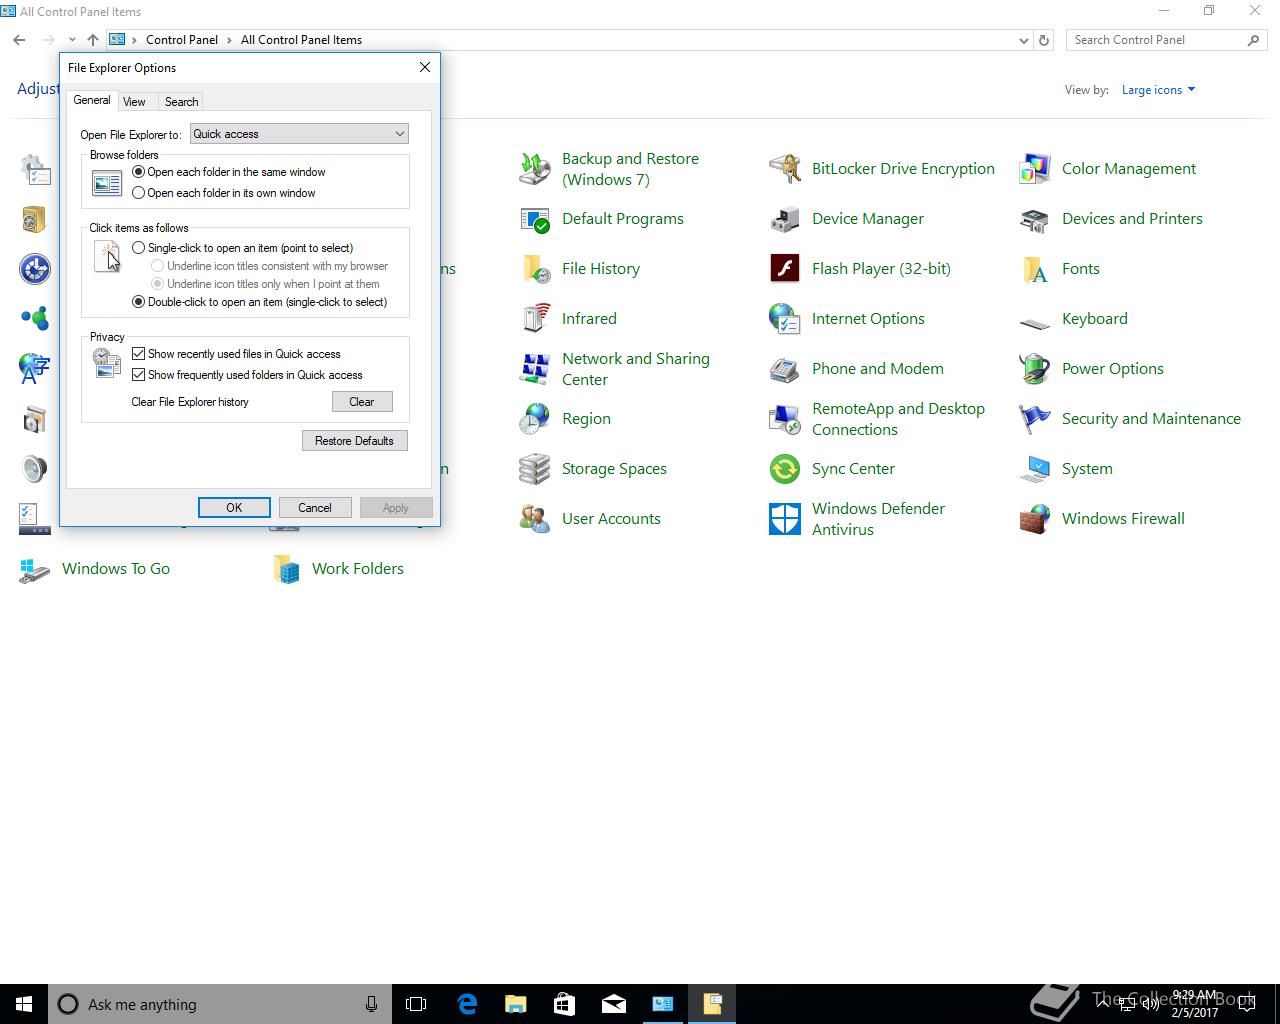The height and width of the screenshot is (1024, 1280).
Task: Click the Control Panel breadcrumb
Action: pos(182,40)
